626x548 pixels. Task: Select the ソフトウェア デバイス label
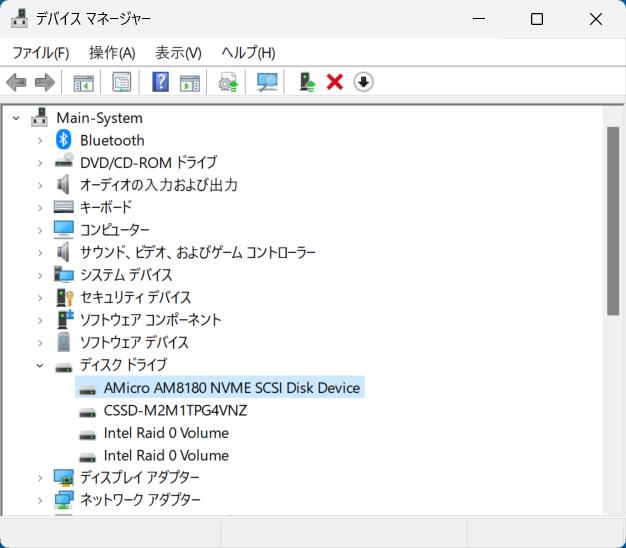point(134,342)
